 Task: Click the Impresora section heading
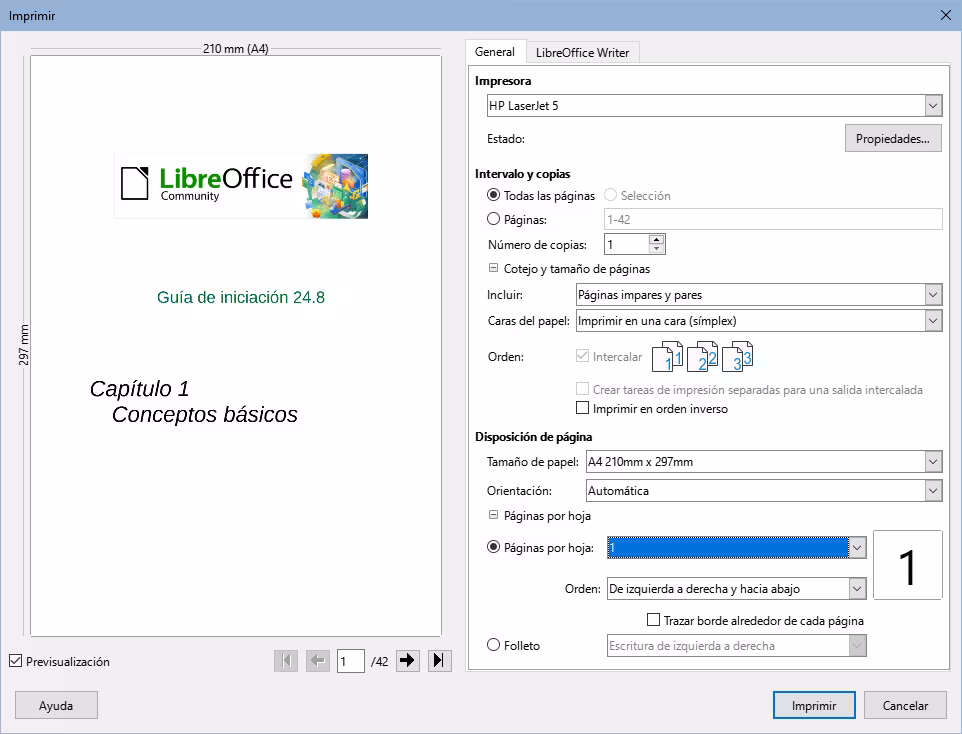click(x=503, y=81)
